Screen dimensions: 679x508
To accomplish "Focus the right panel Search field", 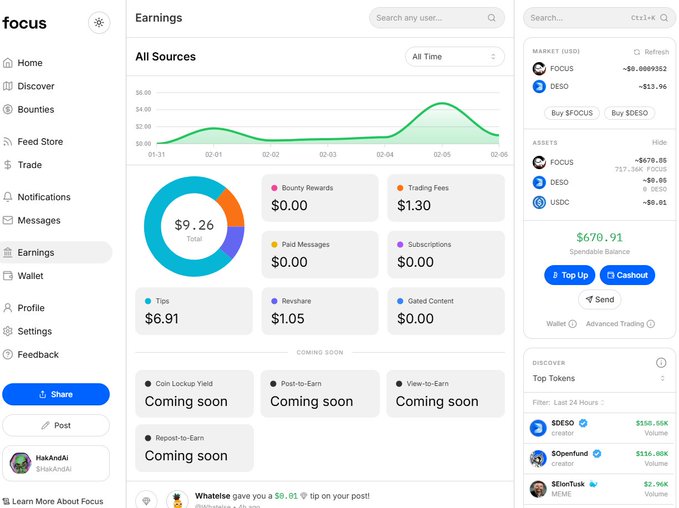I will (x=599, y=18).
